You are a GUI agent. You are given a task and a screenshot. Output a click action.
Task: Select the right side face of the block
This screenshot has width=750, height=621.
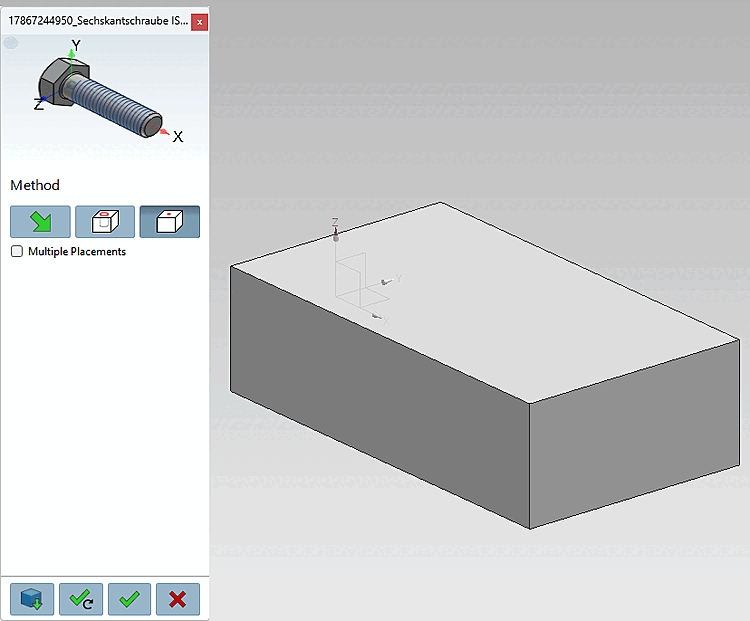(634, 433)
